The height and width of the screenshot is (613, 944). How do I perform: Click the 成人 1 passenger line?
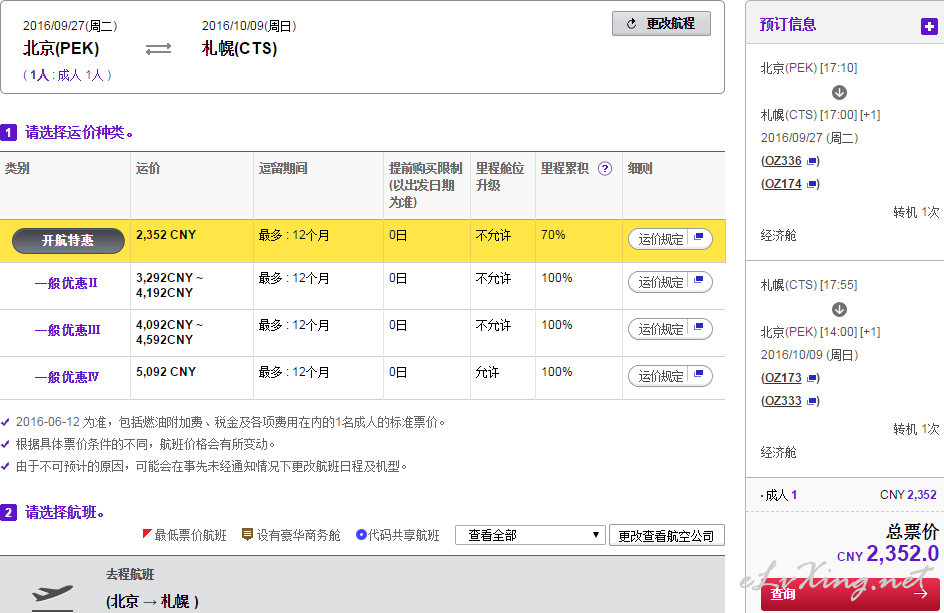pos(848,495)
